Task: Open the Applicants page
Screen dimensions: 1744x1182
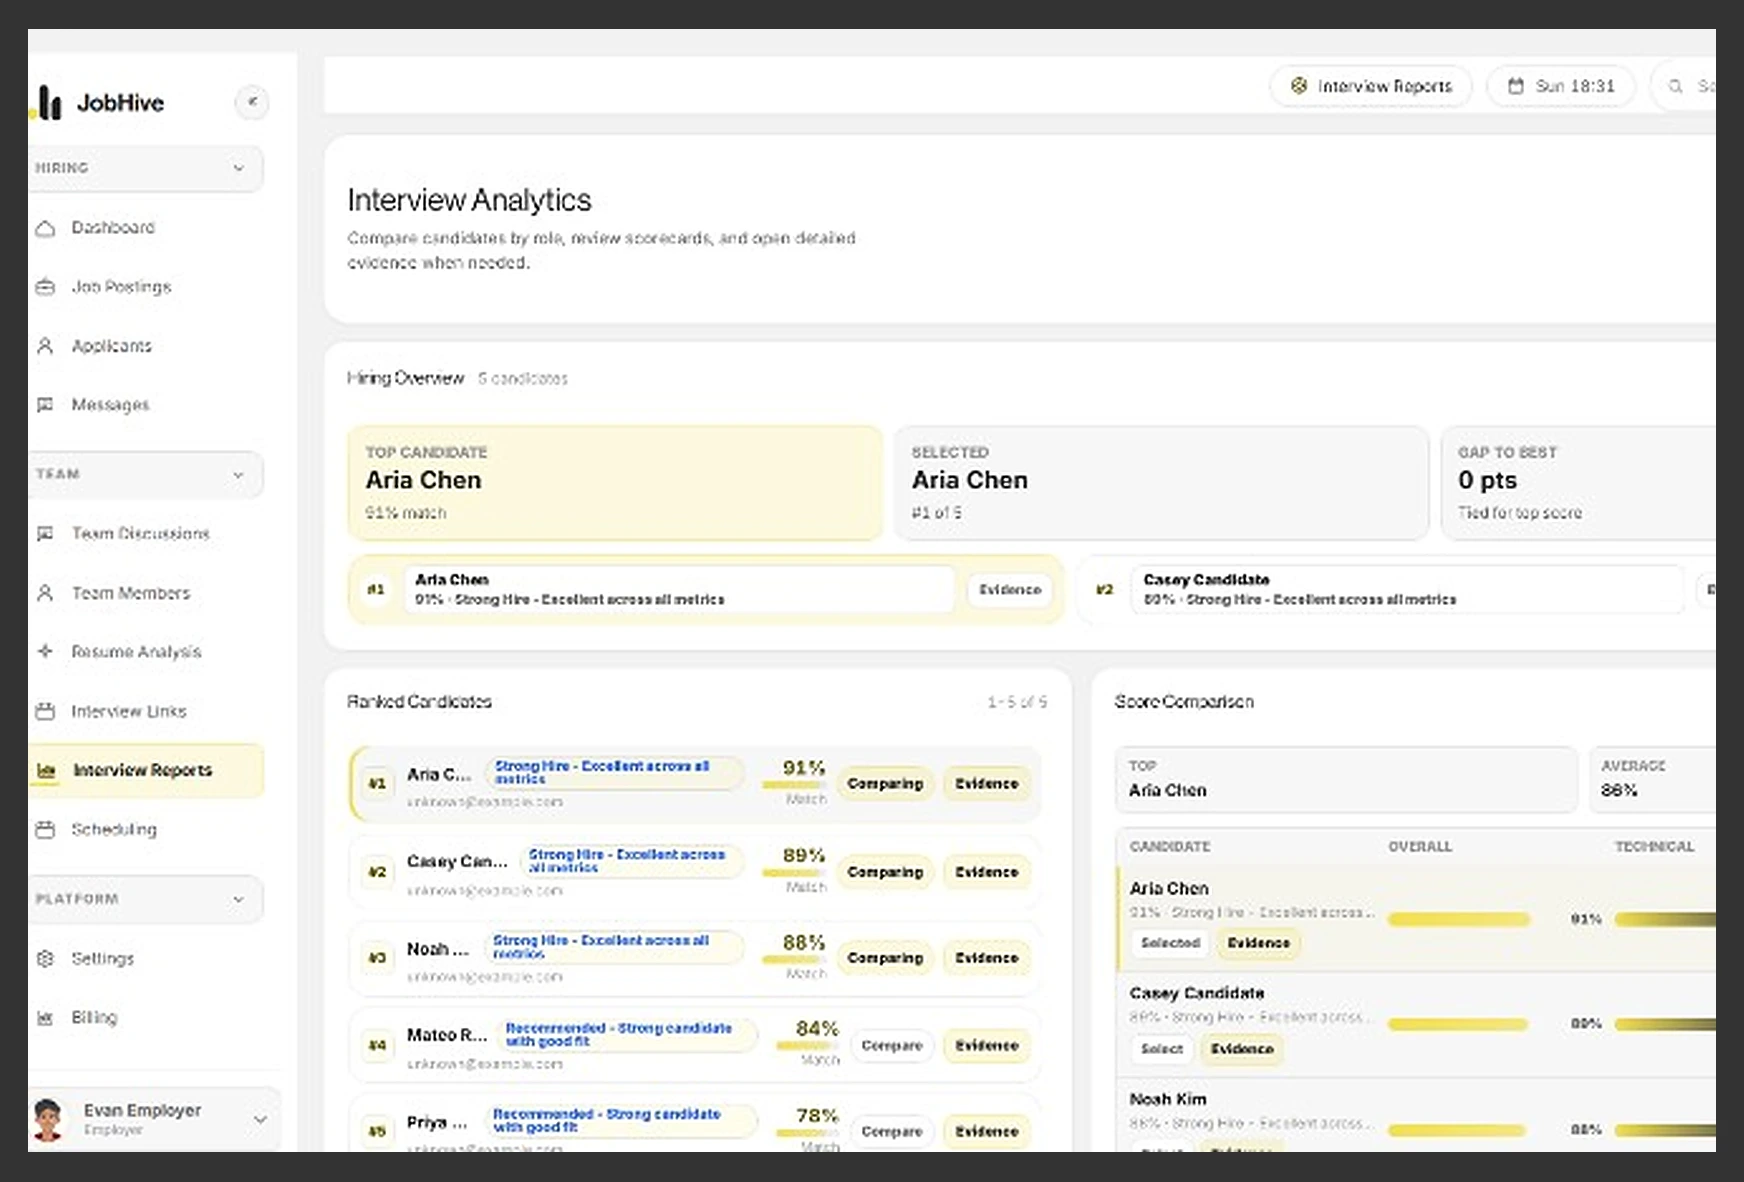Action: coord(146,346)
